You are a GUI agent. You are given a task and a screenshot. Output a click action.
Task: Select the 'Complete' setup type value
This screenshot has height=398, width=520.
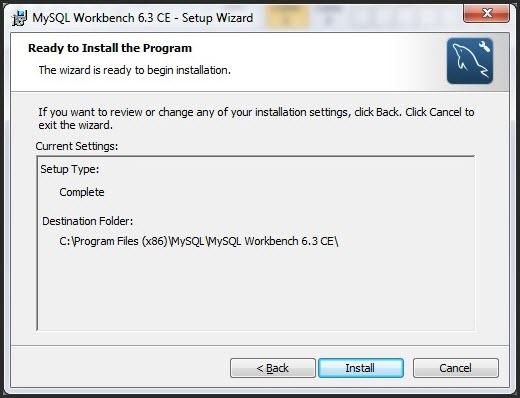coord(82,192)
